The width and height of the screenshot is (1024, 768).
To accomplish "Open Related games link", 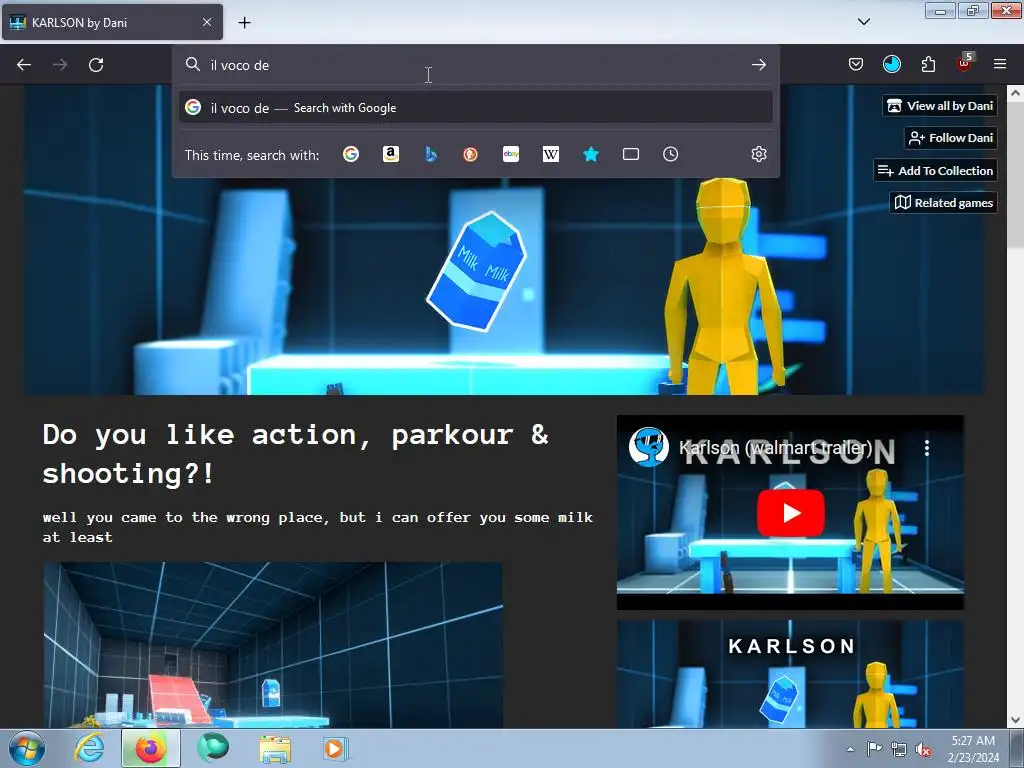I will point(943,202).
